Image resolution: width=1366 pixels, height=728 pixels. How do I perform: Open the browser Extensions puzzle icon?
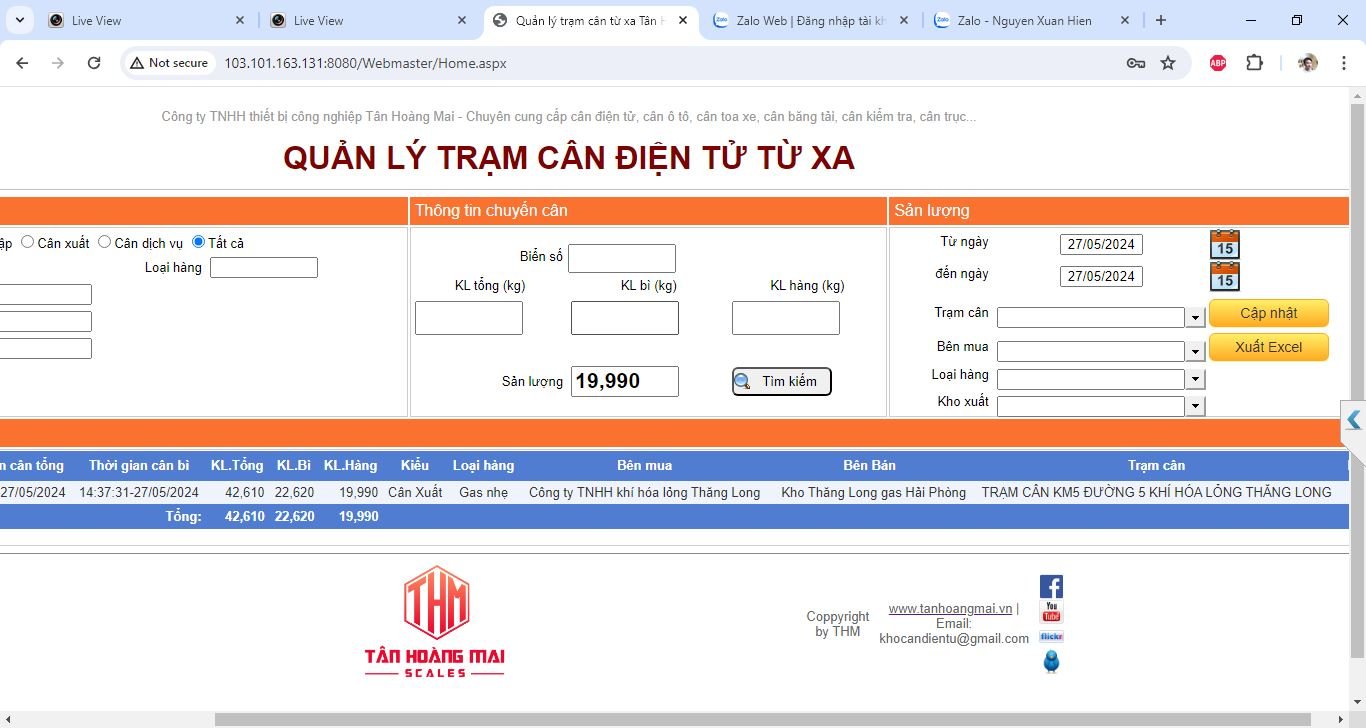pos(1254,63)
